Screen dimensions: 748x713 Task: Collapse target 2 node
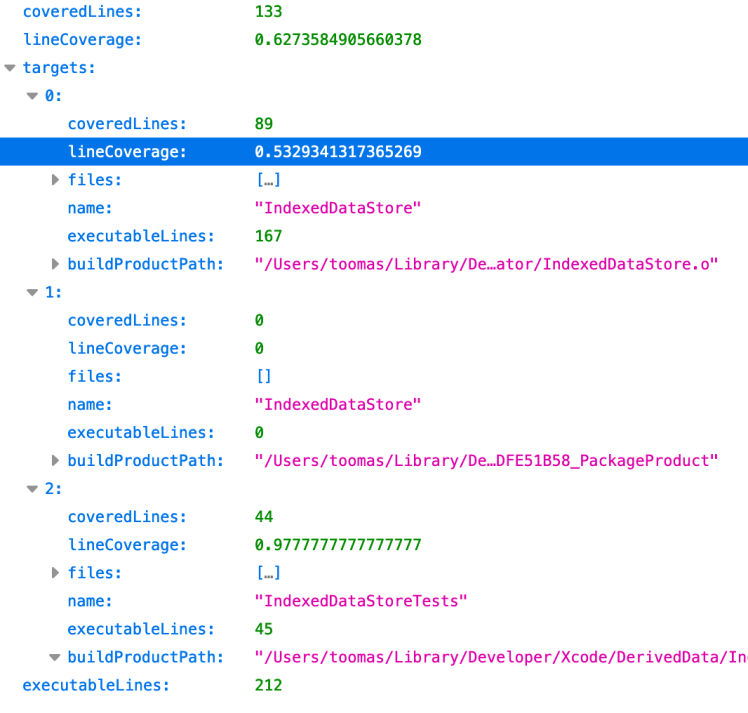coord(32,489)
